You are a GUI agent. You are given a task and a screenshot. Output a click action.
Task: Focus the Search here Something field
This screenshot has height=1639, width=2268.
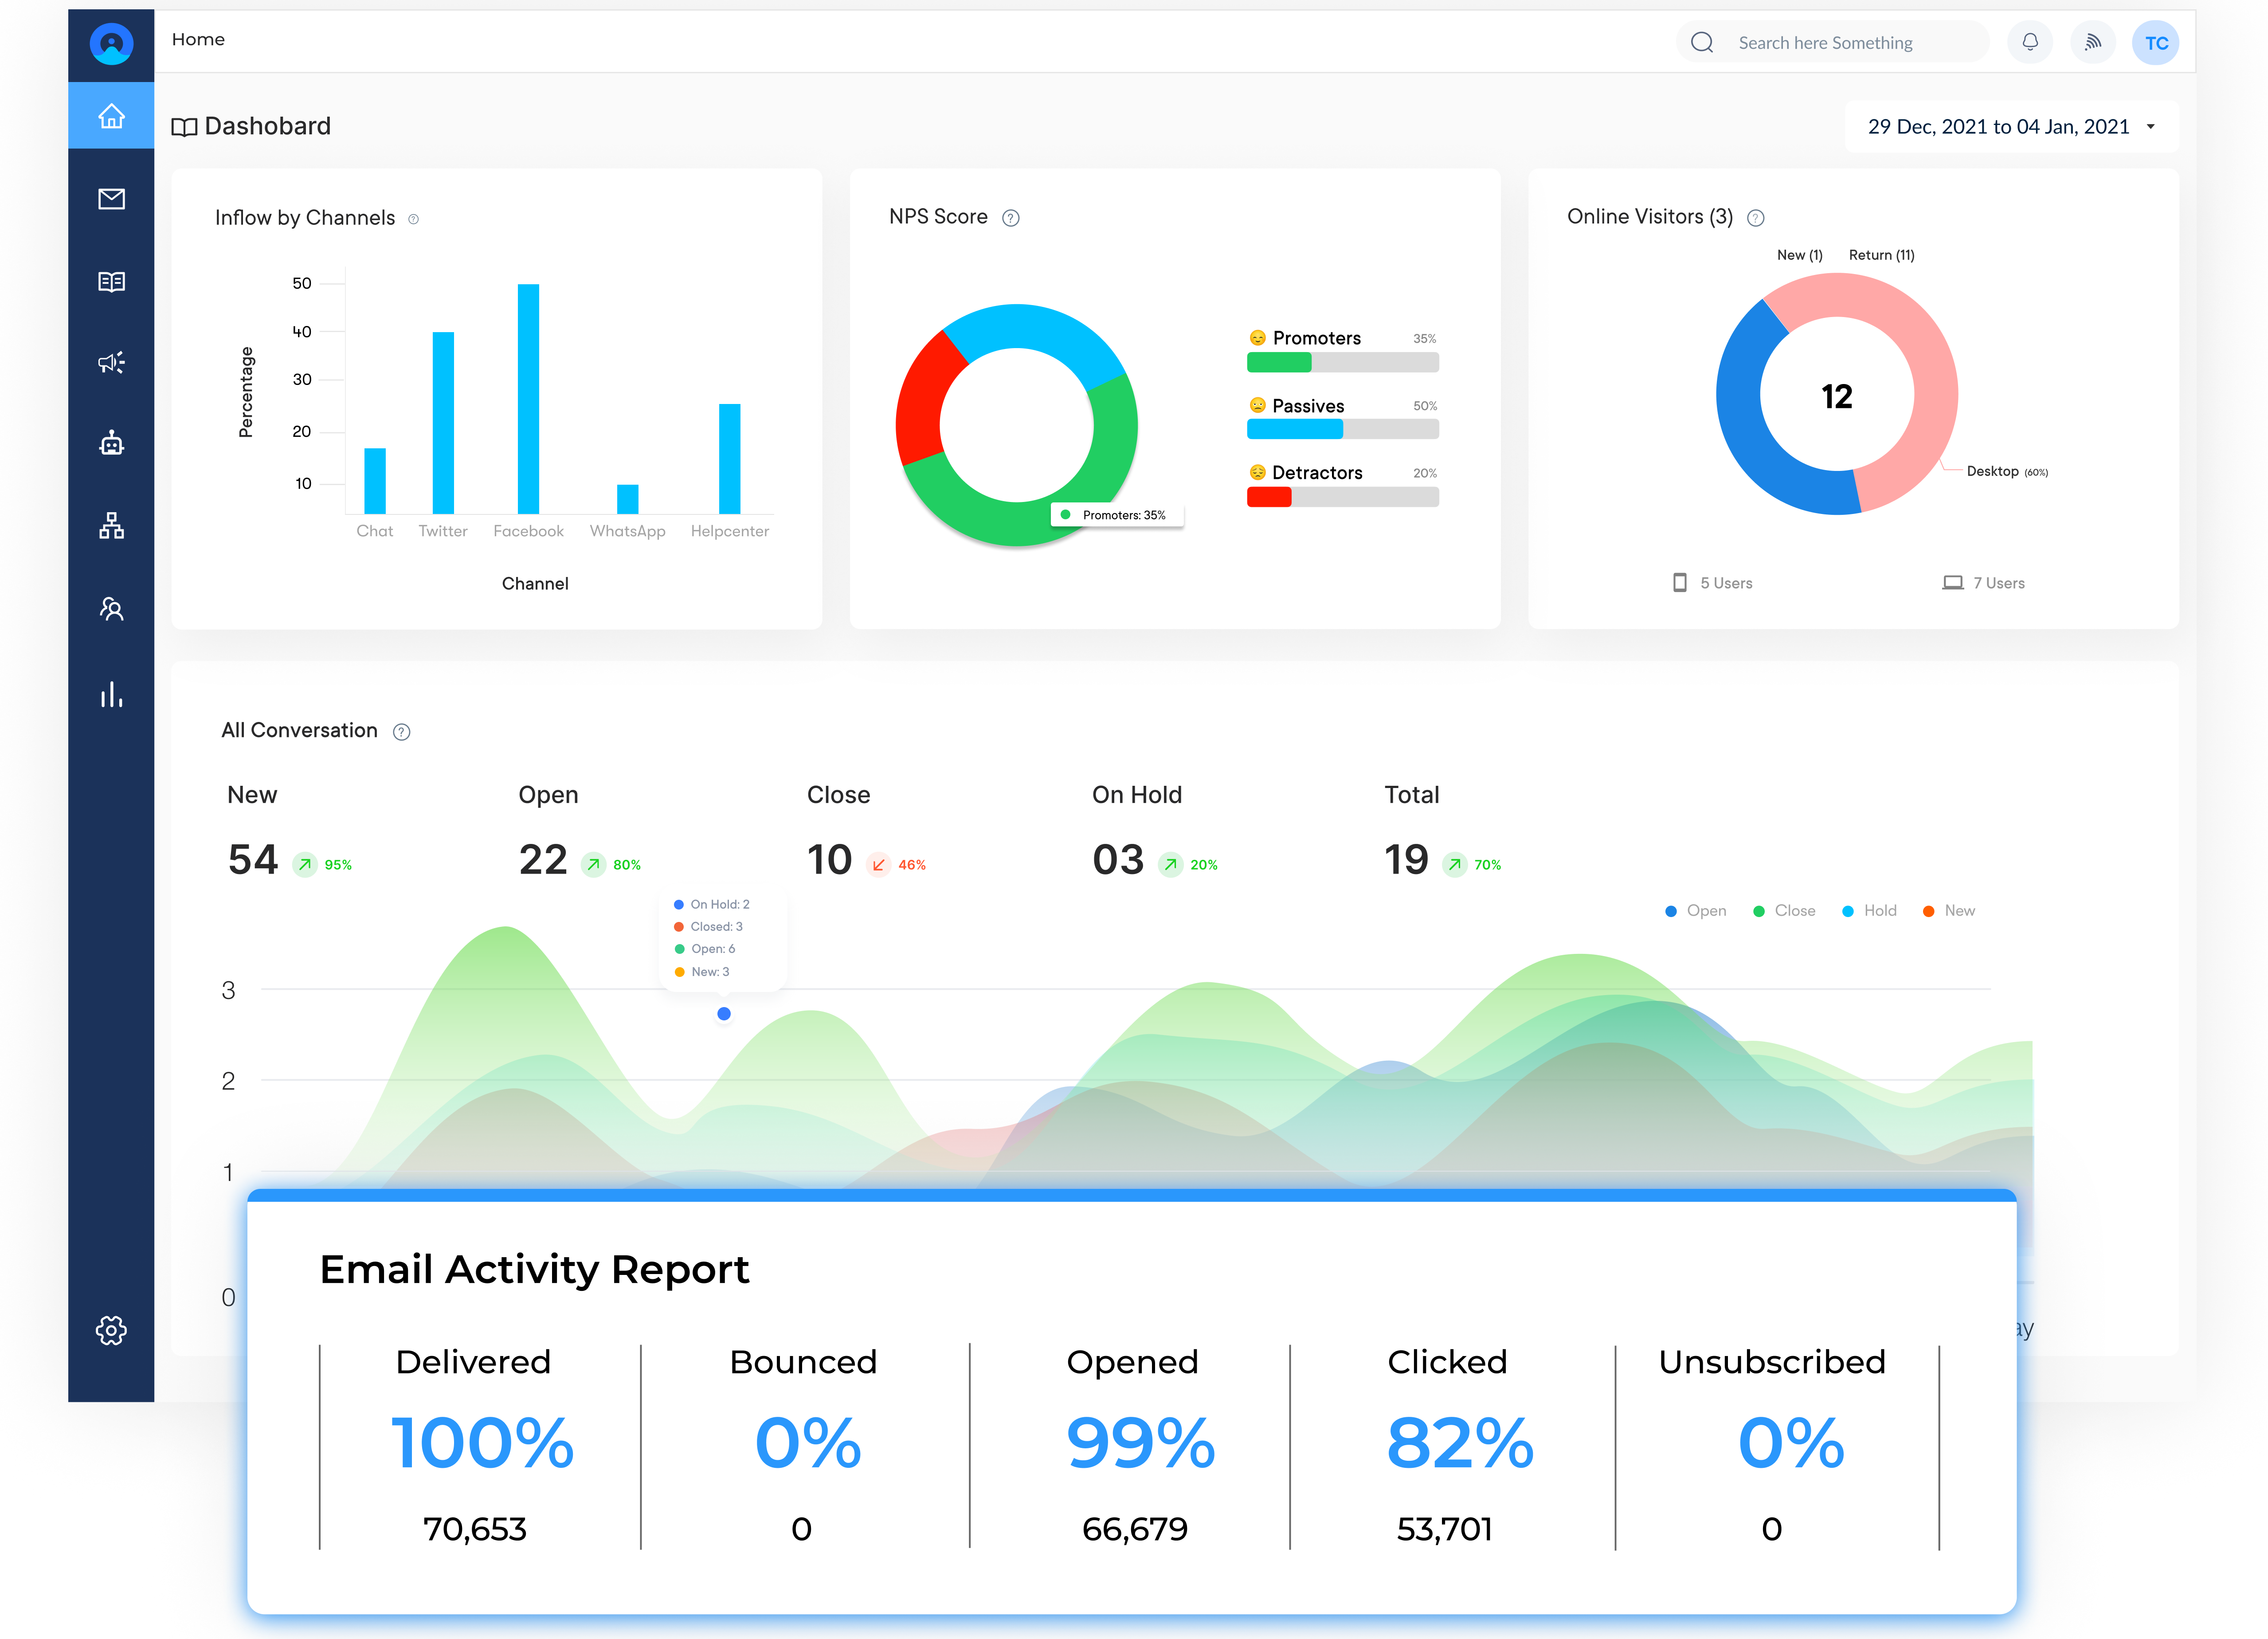(1832, 42)
